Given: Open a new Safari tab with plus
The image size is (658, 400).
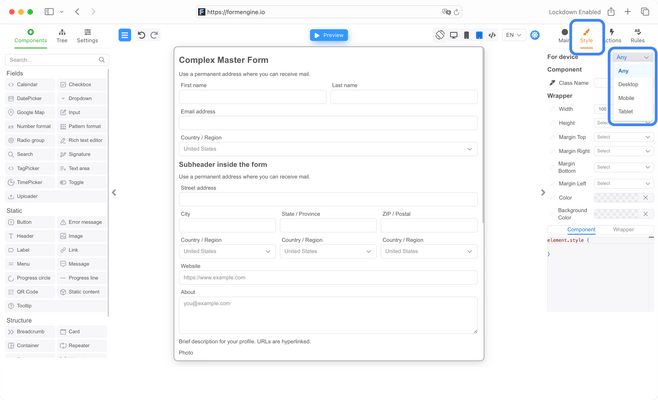Looking at the screenshot, I should click(627, 12).
